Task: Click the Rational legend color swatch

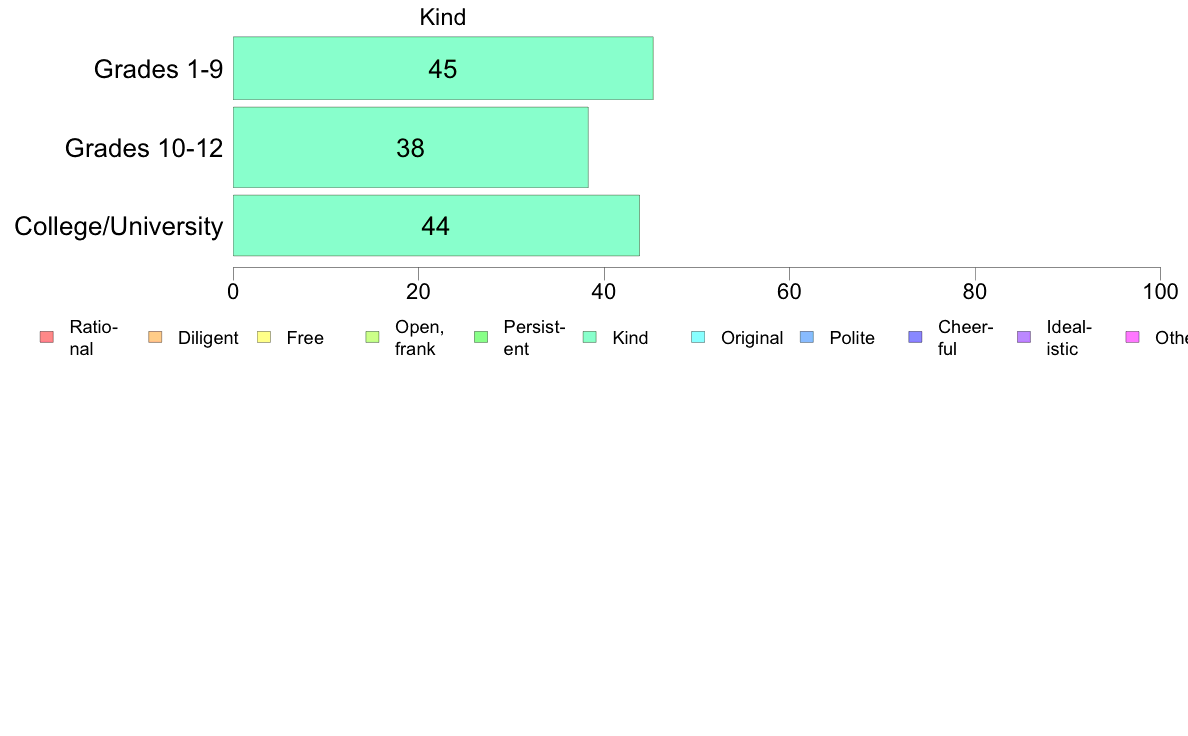Action: click(x=47, y=337)
